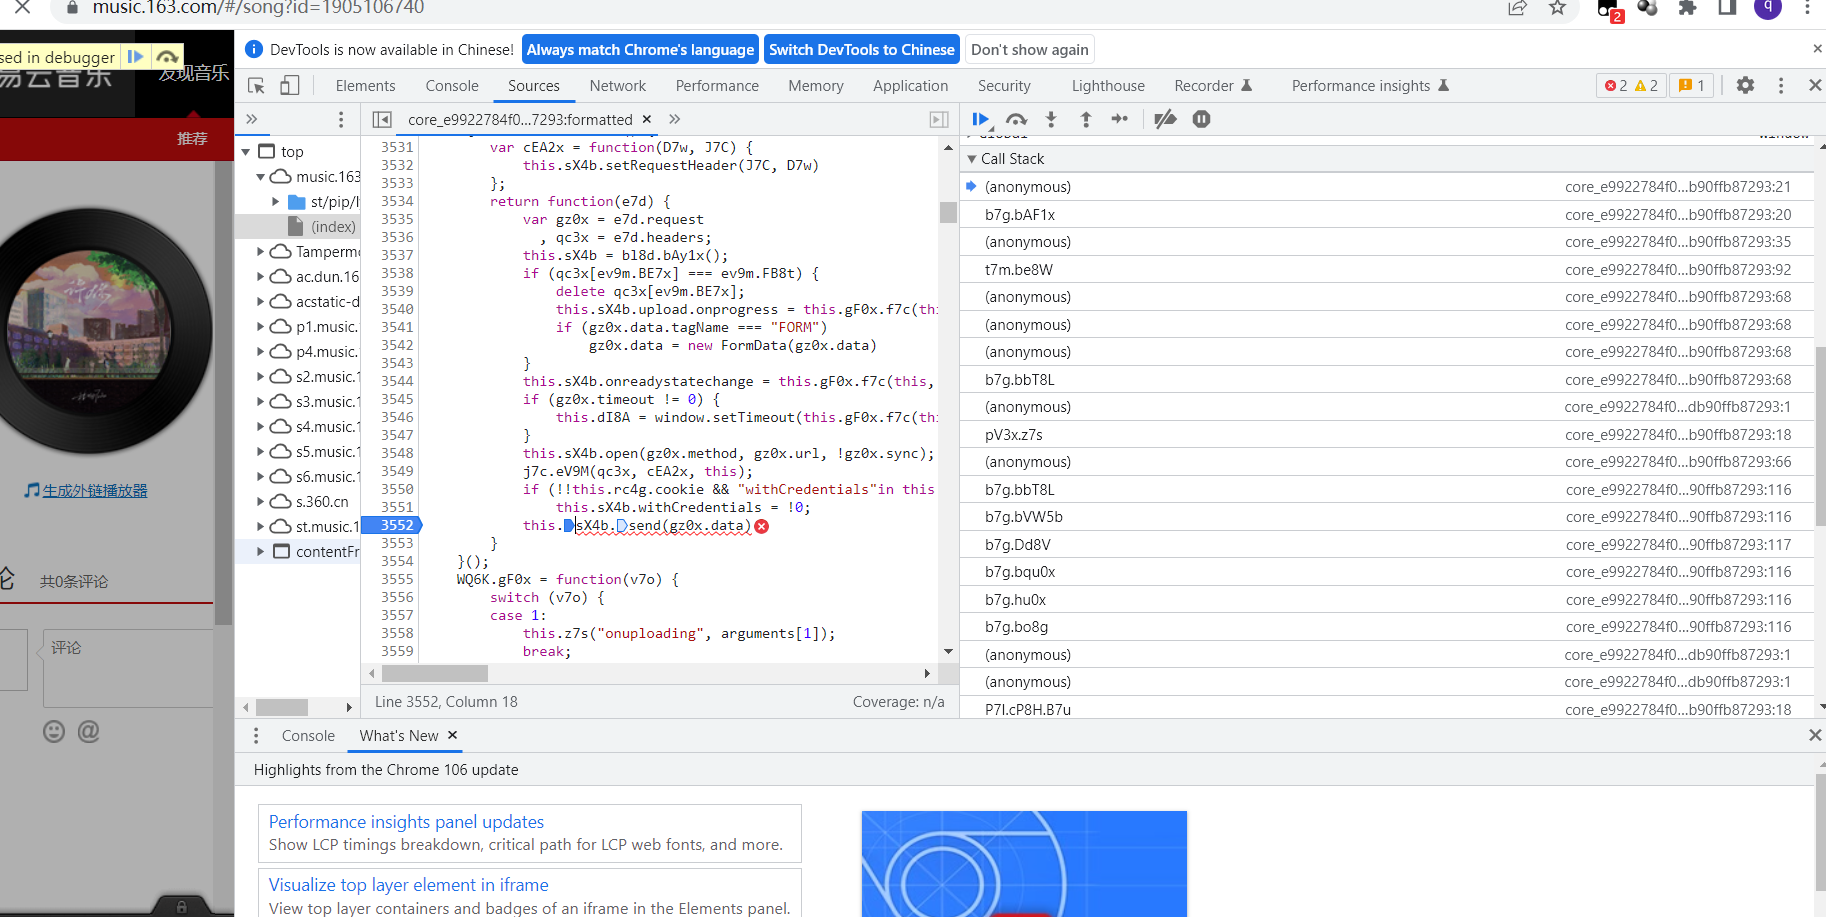Hide the file navigator sidebar

click(382, 120)
